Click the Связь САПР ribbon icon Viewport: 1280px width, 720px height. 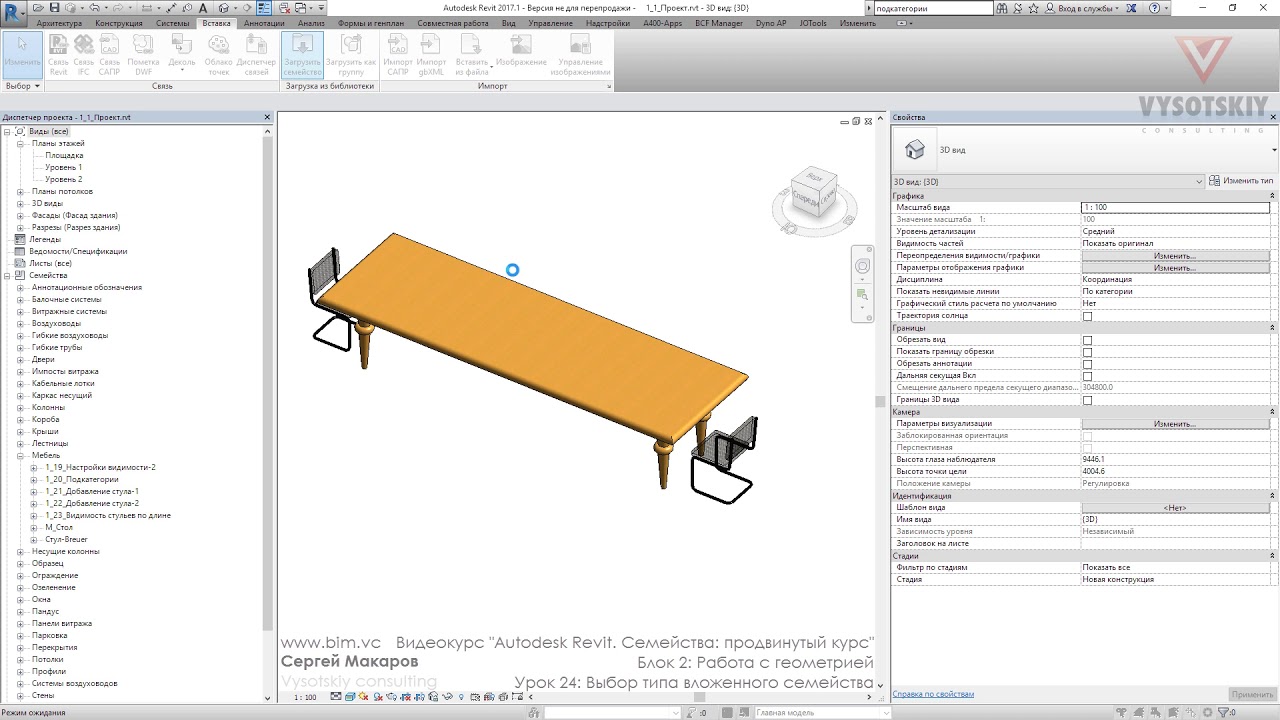click(x=109, y=55)
